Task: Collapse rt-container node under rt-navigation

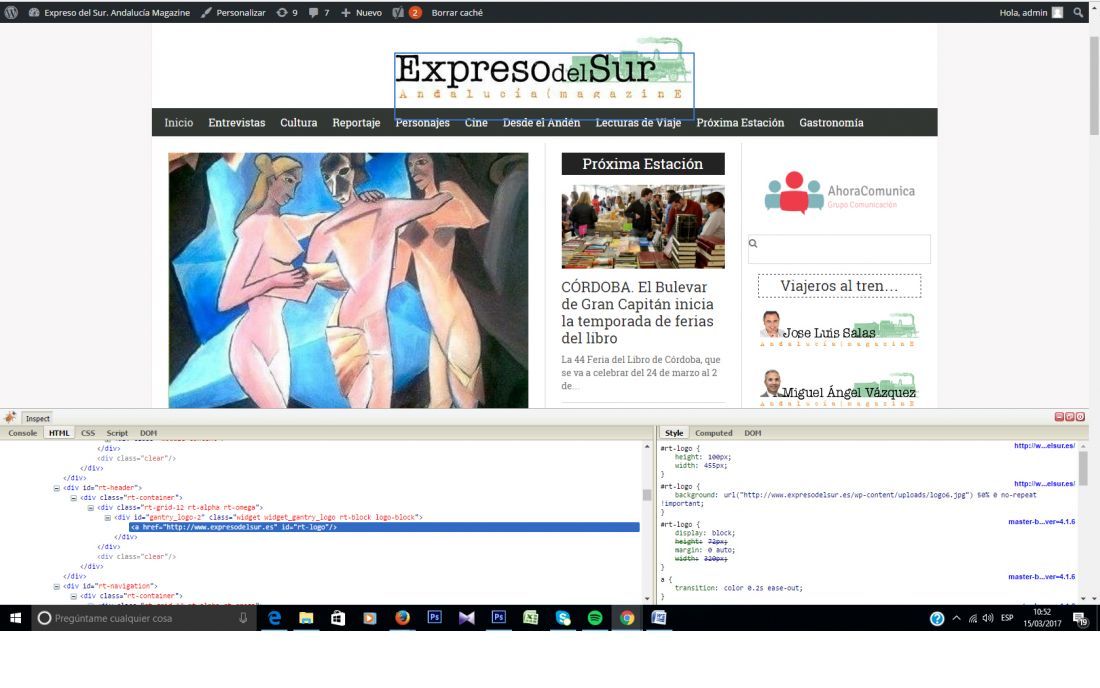Action: pyautogui.click(x=74, y=596)
